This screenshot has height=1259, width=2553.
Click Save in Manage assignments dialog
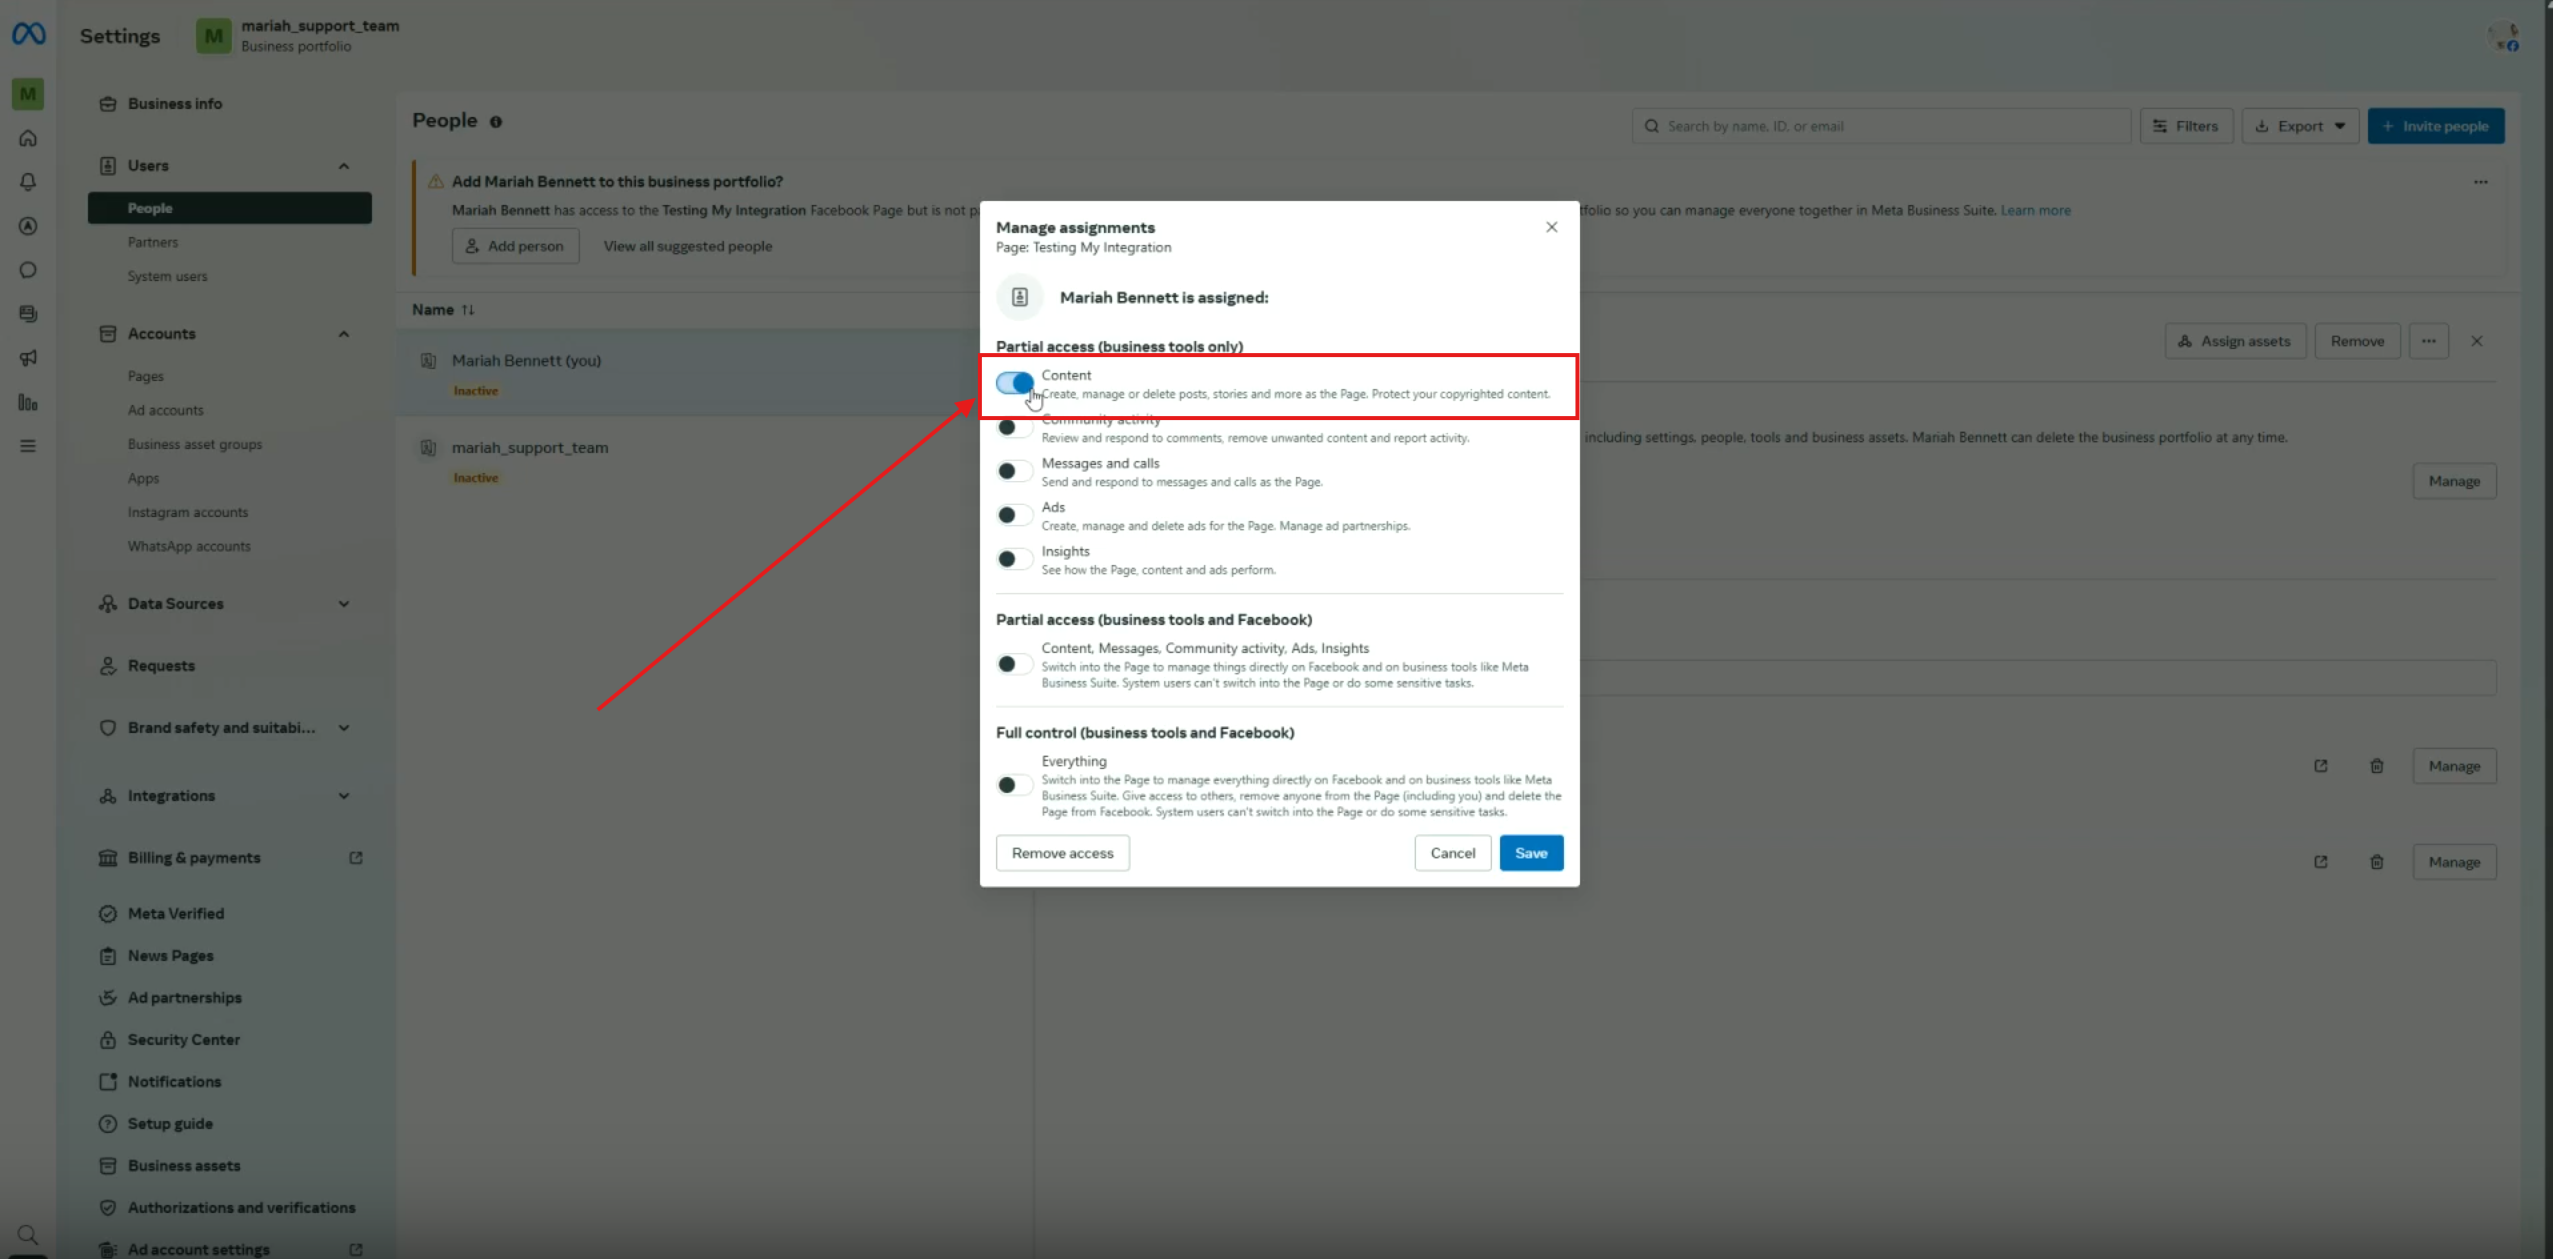(x=1530, y=853)
